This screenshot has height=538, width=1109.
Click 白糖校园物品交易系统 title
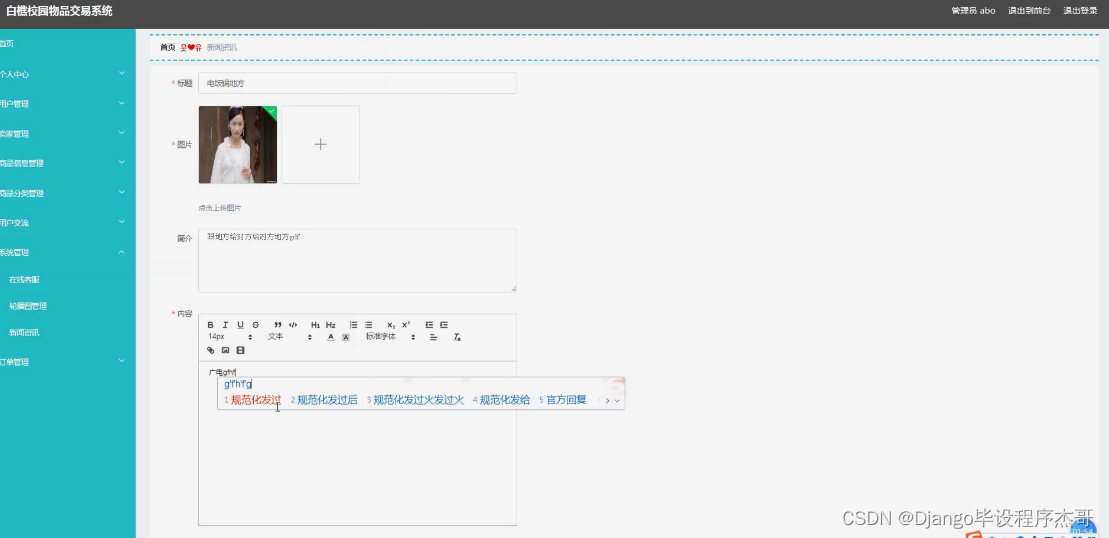pos(59,11)
